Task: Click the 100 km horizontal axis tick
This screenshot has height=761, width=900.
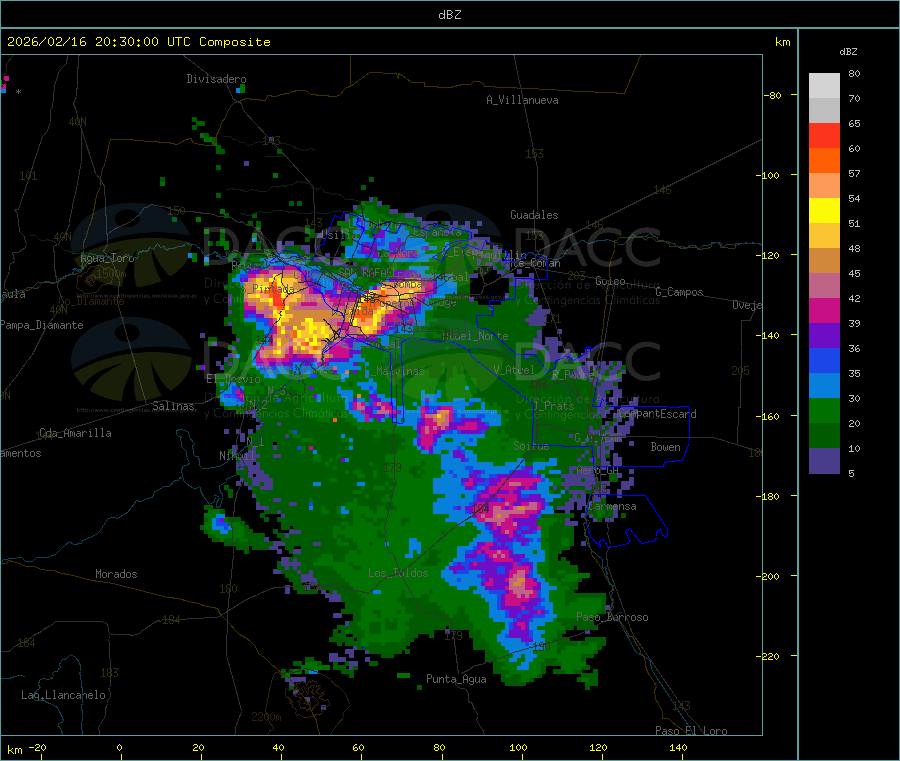Action: pos(518,747)
